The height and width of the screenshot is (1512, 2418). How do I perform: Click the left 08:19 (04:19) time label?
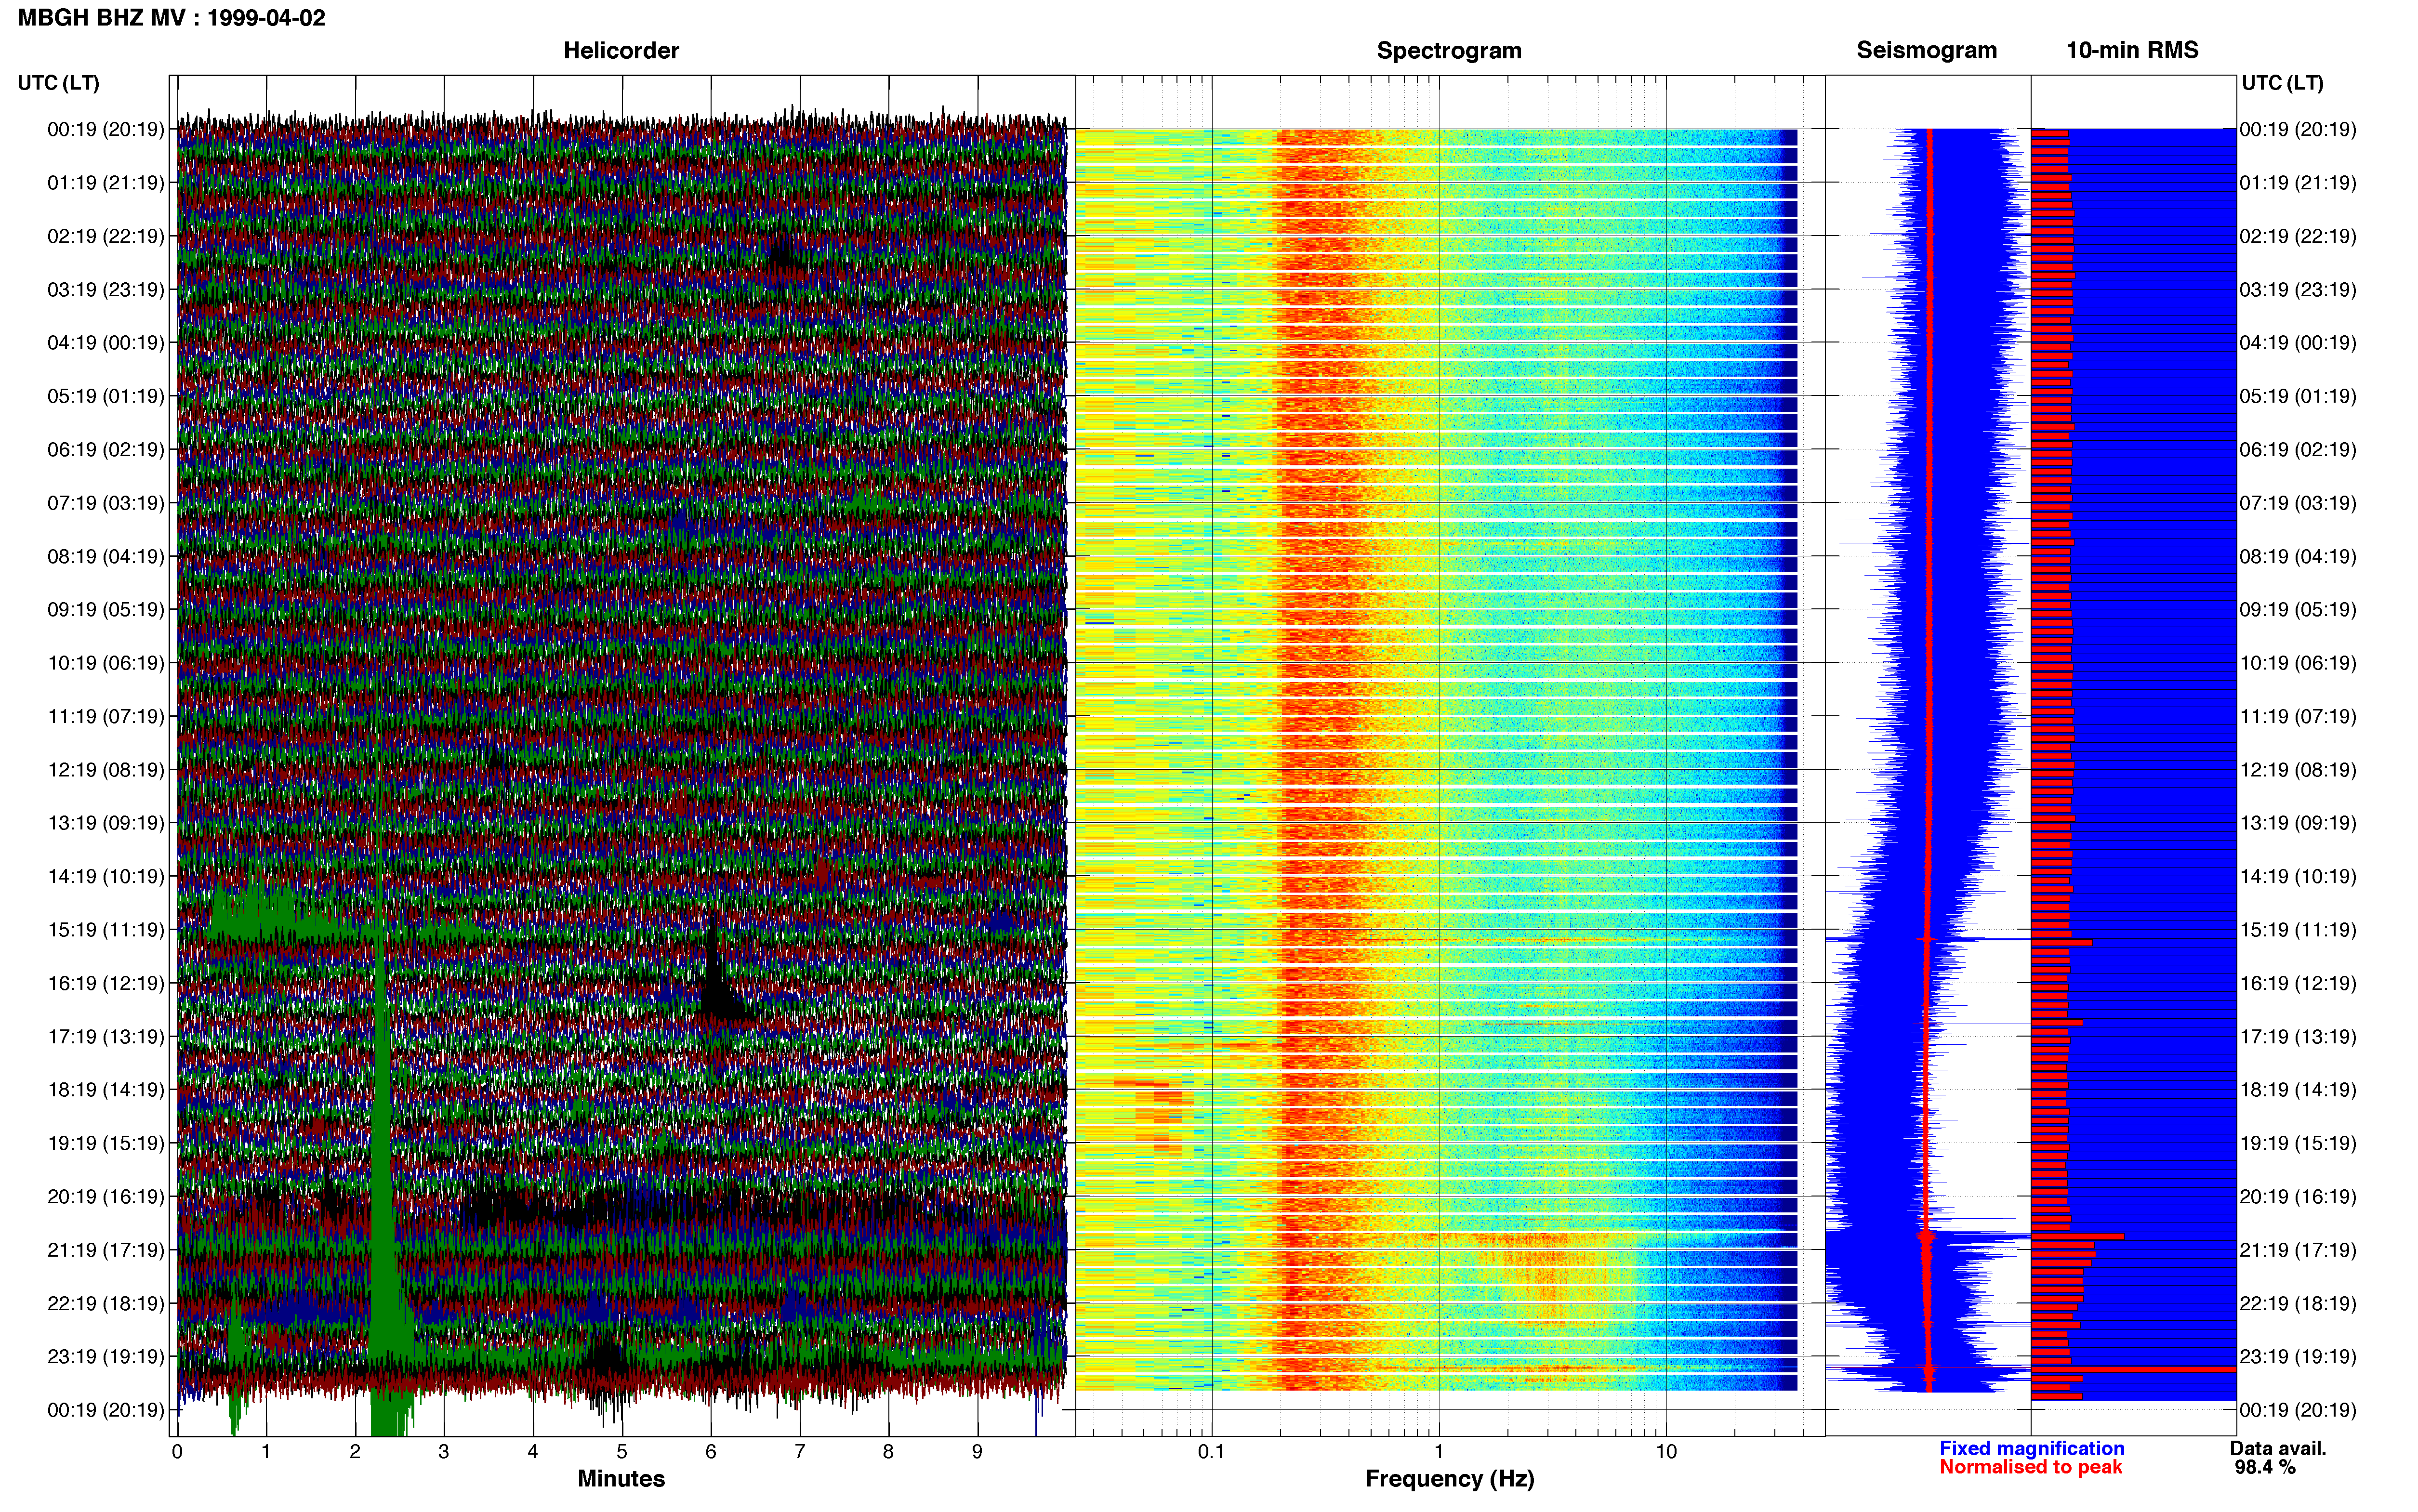coord(106,556)
